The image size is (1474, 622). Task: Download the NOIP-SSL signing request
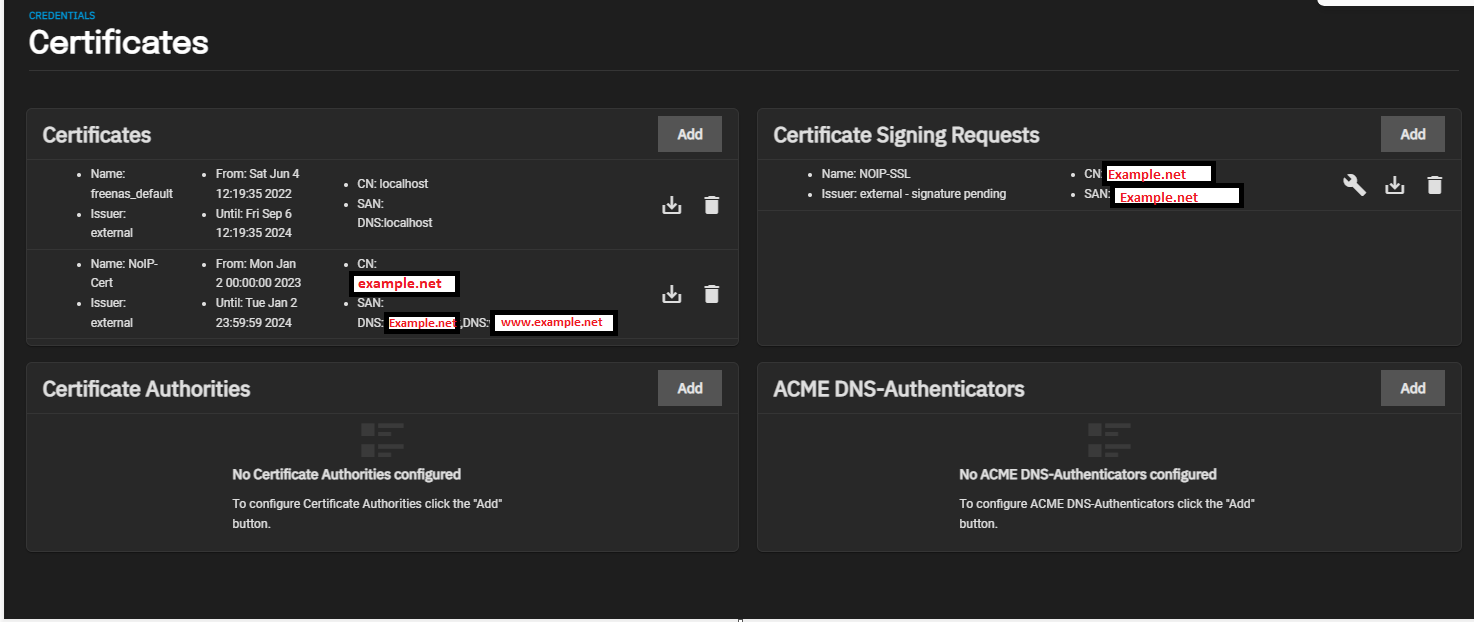[1394, 185]
